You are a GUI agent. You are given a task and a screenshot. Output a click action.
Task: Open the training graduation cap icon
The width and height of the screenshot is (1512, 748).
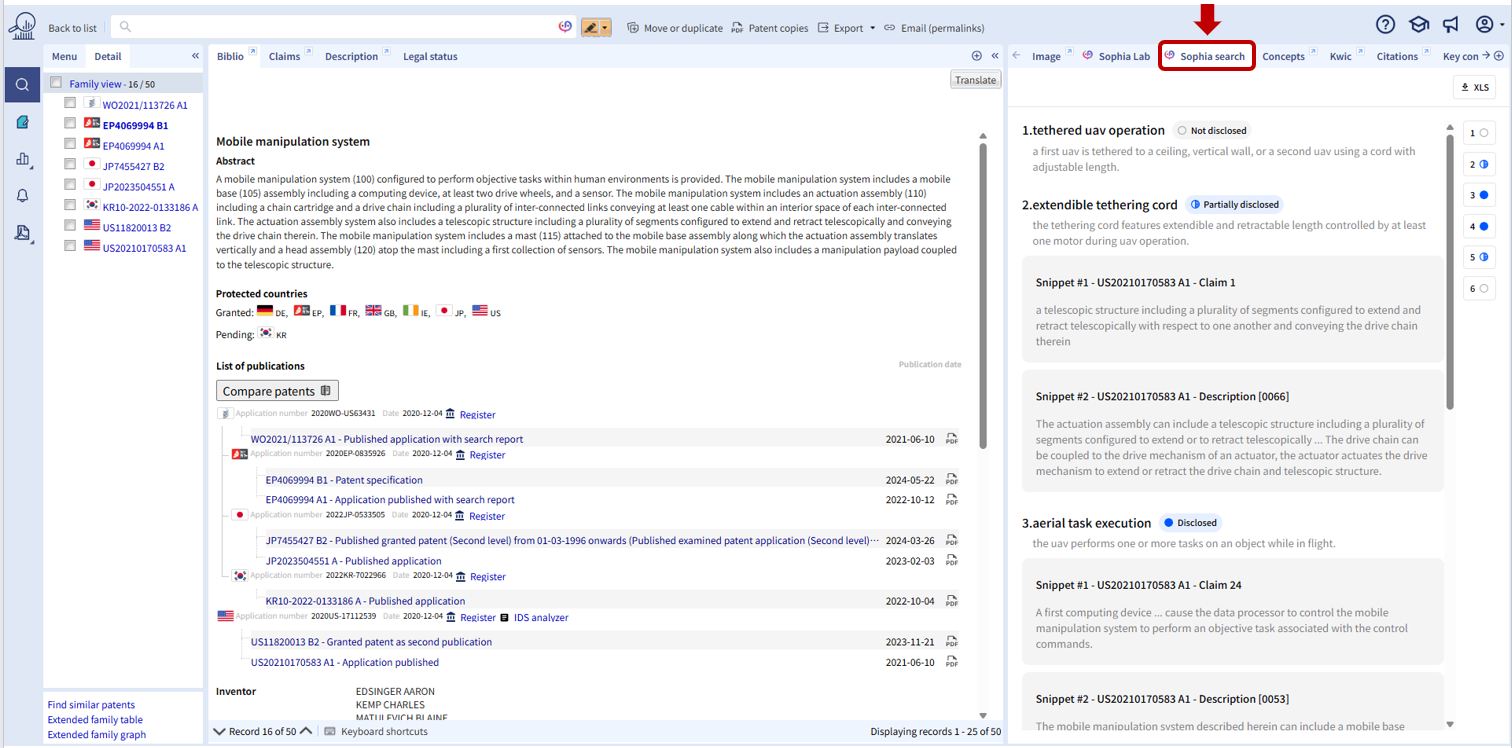(1418, 25)
